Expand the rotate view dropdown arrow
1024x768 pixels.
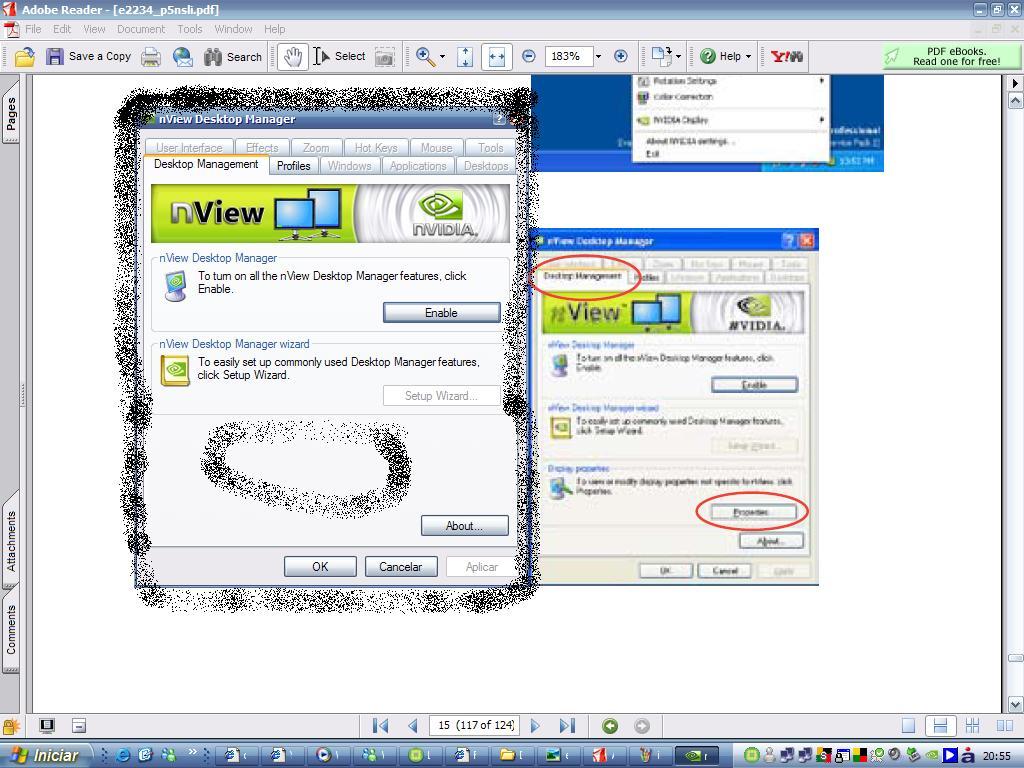click(x=679, y=57)
